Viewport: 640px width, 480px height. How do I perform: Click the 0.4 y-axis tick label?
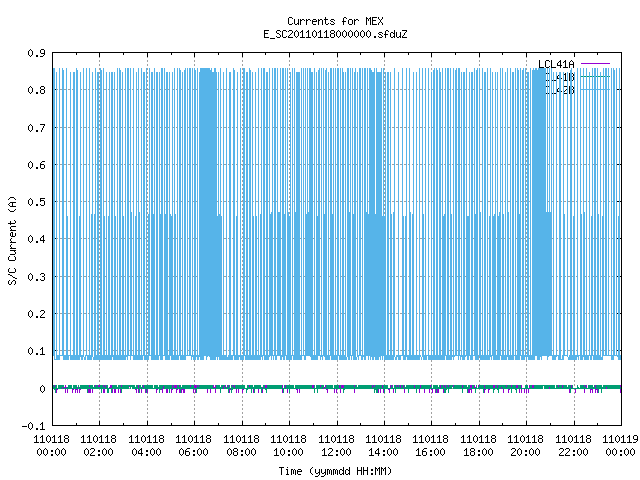(36, 239)
